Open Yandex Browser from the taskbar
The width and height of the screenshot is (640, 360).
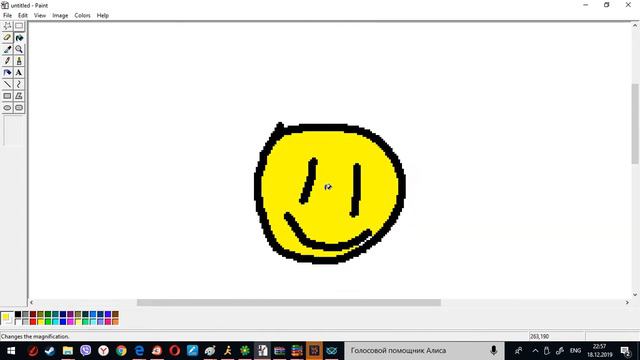[x=104, y=351]
